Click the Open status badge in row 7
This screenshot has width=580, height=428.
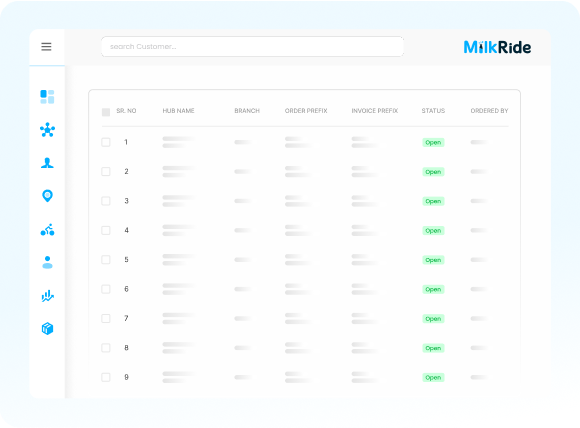click(x=433, y=319)
